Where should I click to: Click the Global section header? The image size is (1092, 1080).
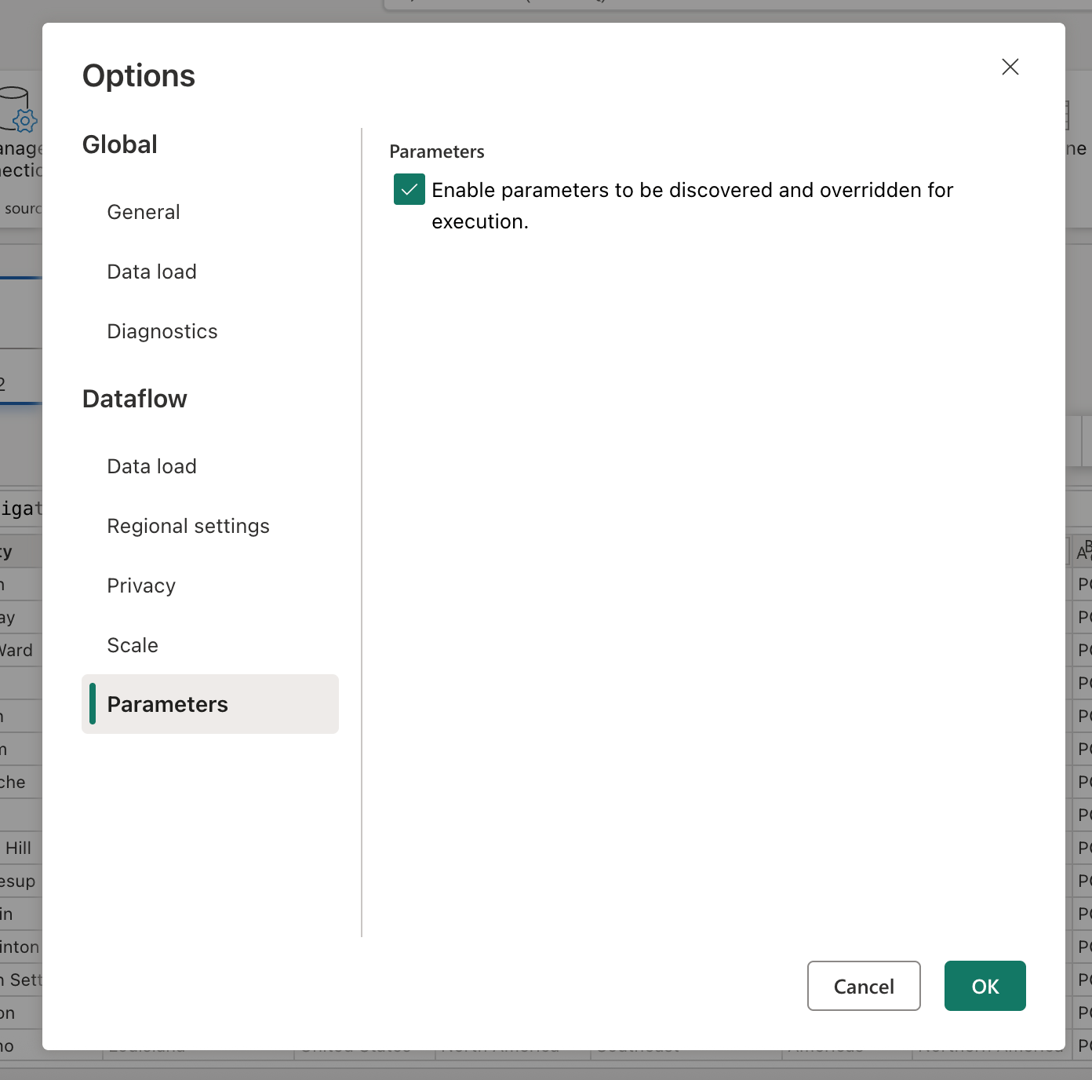tap(119, 144)
